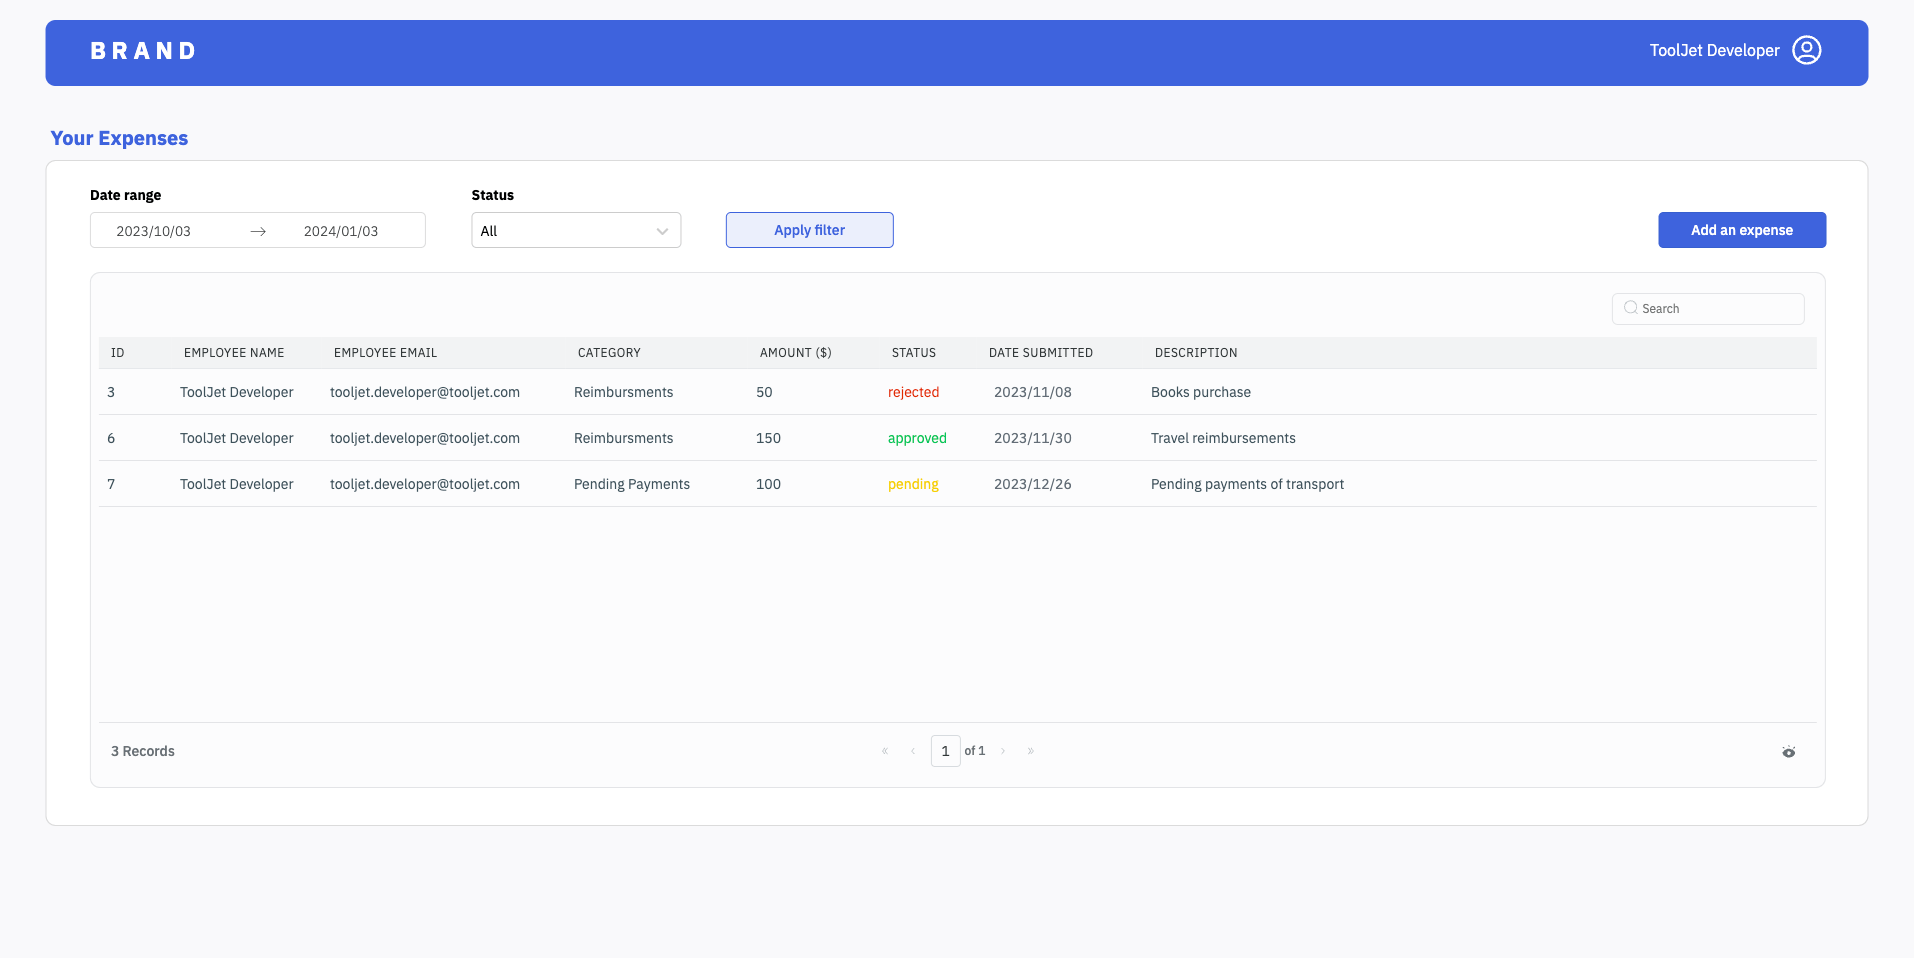Image resolution: width=1914 pixels, height=958 pixels.
Task: Select the end date 2024/01/03 field
Action: point(341,231)
